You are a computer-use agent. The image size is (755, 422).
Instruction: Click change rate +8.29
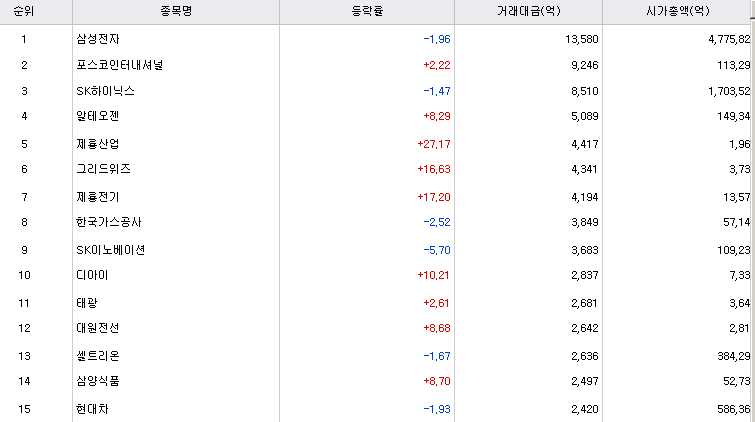pyautogui.click(x=437, y=116)
